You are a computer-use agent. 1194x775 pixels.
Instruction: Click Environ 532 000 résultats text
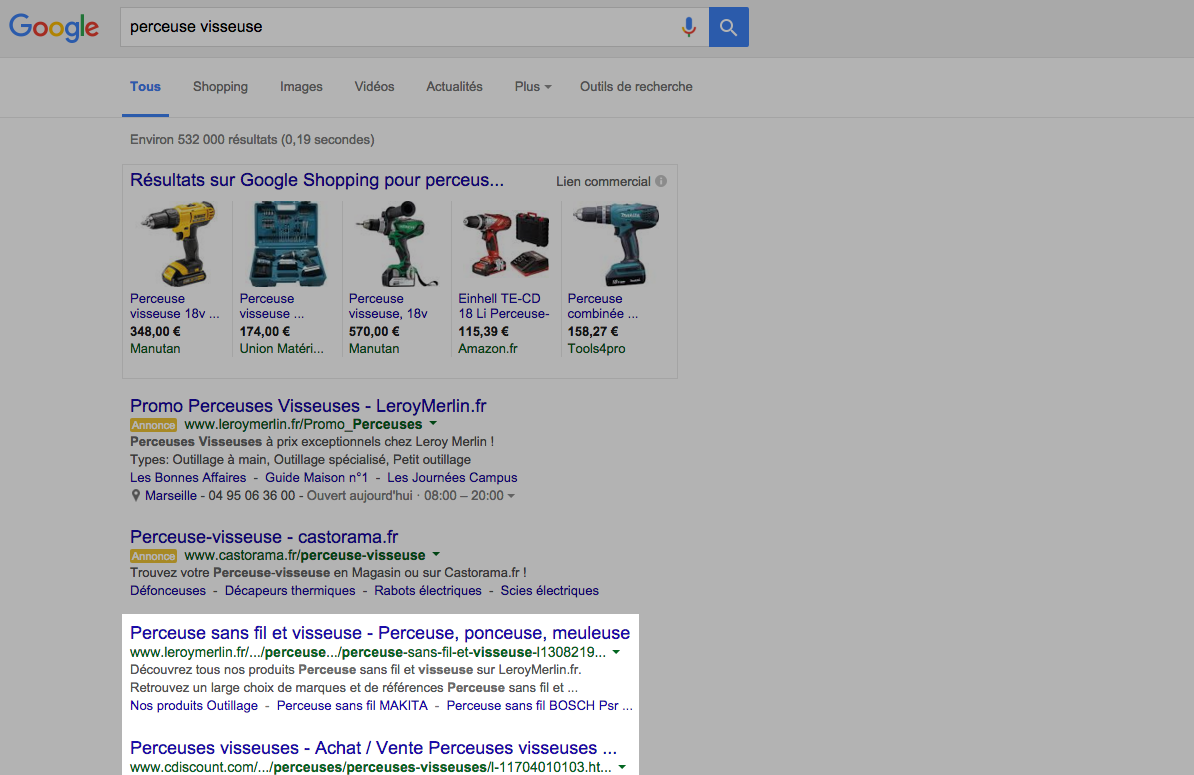[x=252, y=140]
